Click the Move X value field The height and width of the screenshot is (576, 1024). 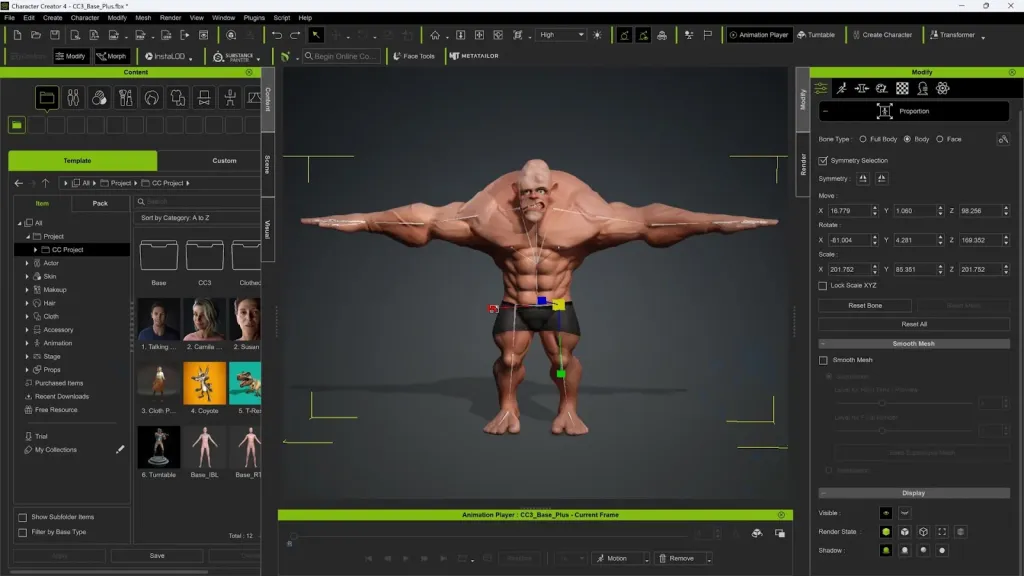tap(850, 211)
